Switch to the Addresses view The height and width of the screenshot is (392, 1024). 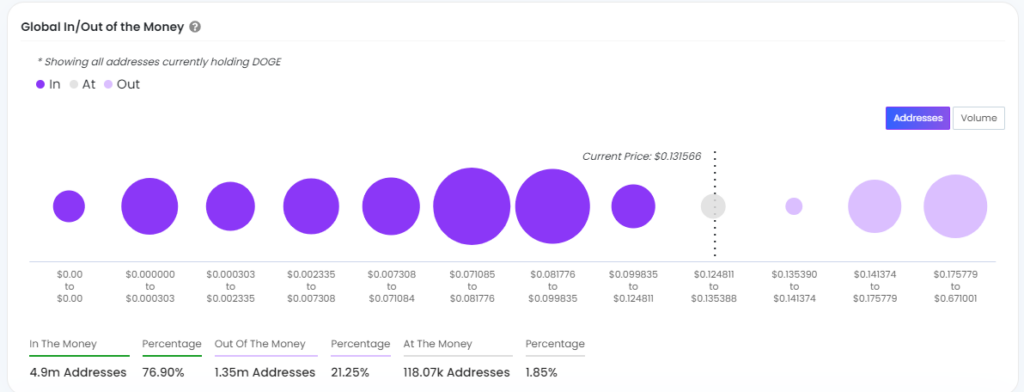click(918, 118)
